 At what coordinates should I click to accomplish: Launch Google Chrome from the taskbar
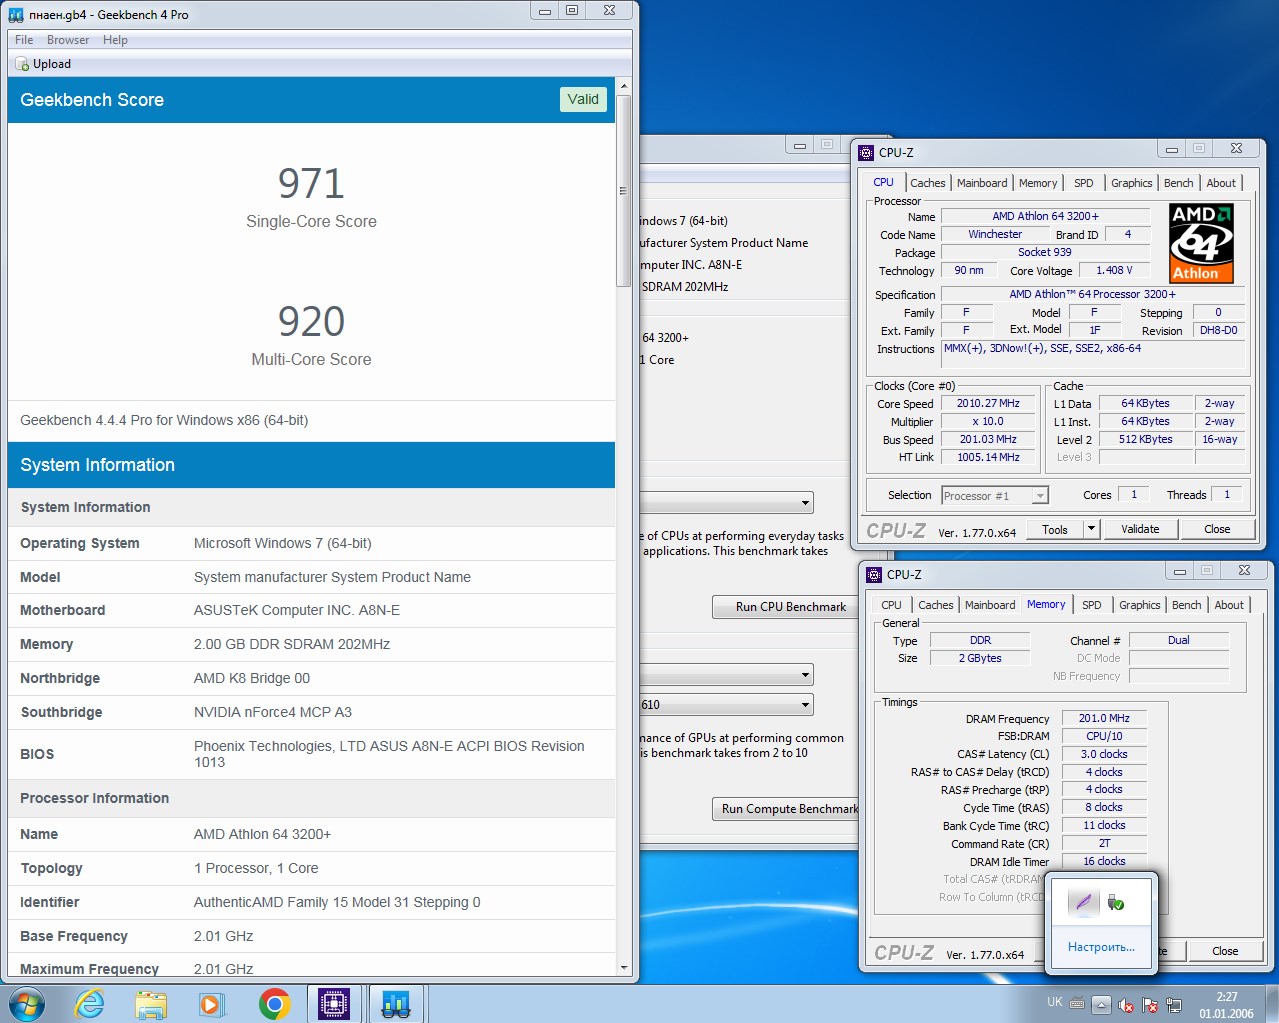coord(274,1004)
